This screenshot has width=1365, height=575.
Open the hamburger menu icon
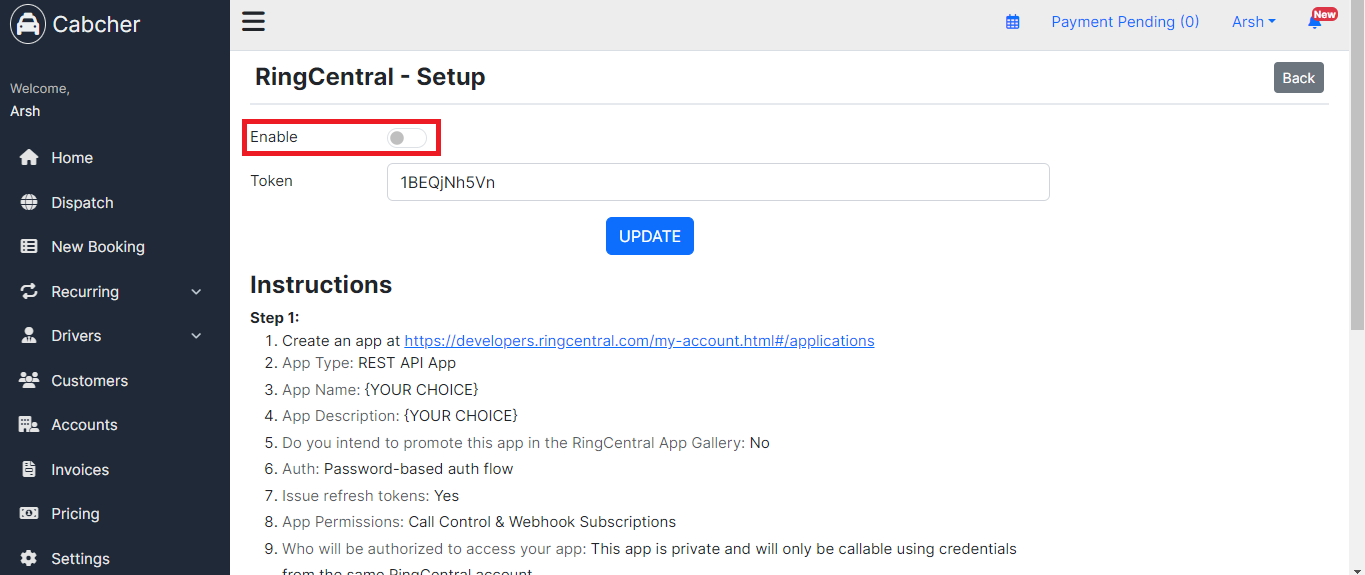253,22
